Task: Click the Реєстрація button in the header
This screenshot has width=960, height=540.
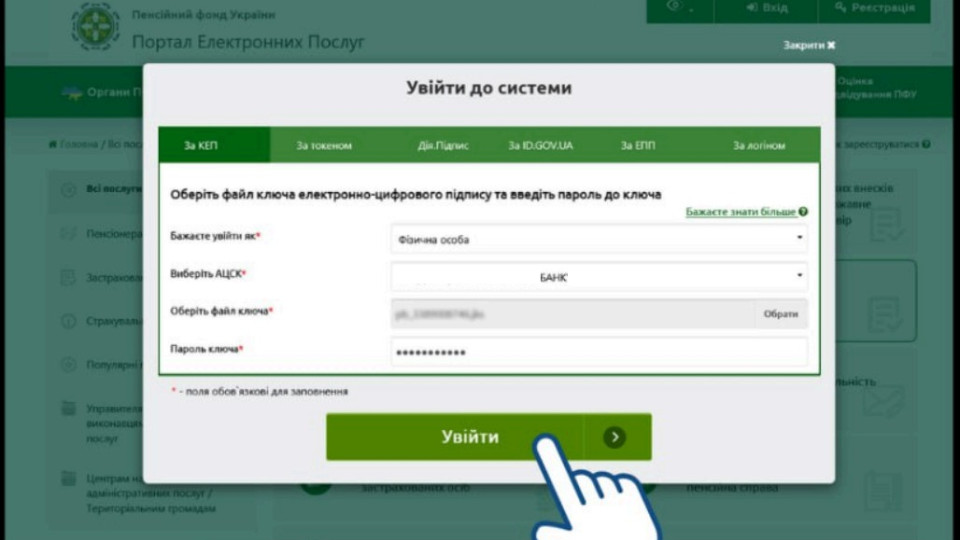Action: coord(874,8)
